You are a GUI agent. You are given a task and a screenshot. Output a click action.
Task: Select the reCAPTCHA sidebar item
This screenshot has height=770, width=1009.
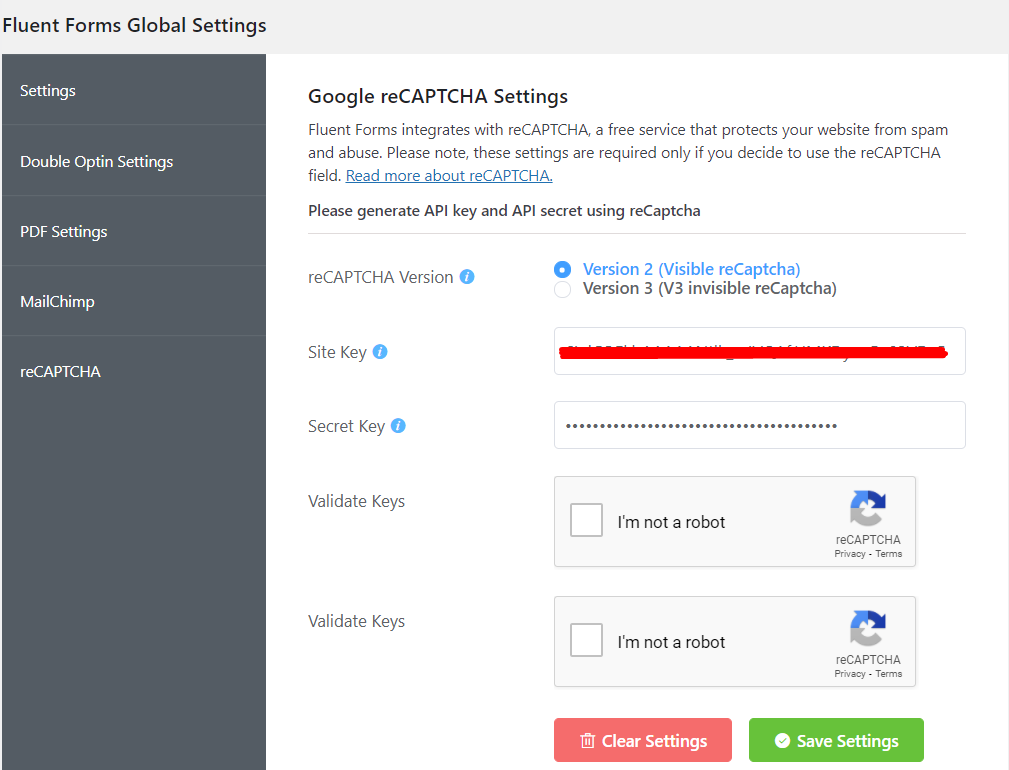[133, 371]
